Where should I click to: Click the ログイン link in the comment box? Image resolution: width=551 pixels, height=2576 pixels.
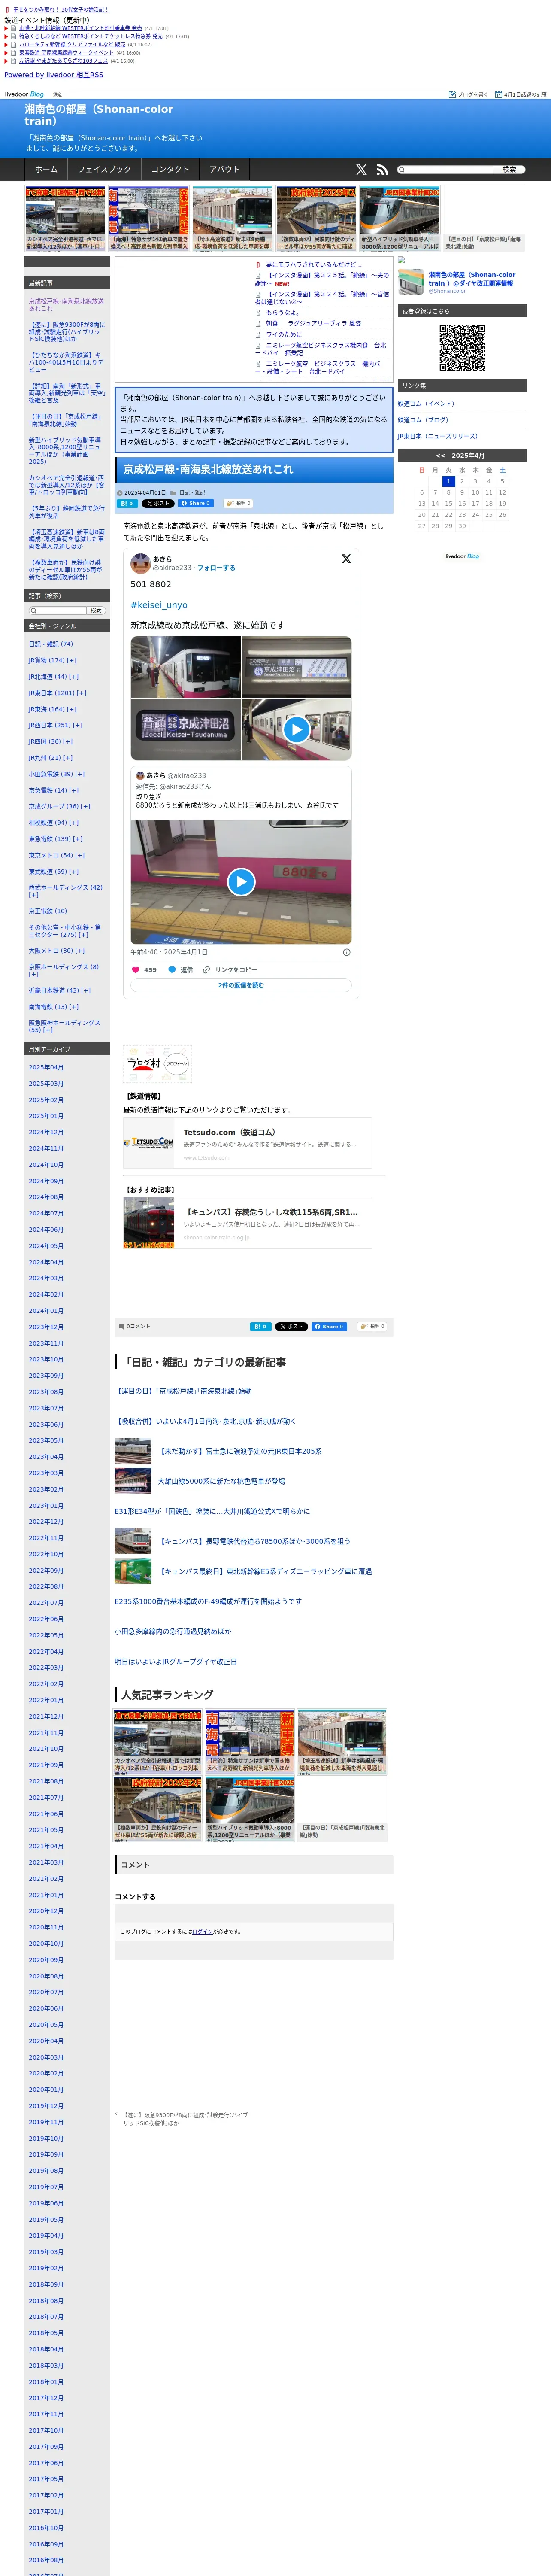202,1931
